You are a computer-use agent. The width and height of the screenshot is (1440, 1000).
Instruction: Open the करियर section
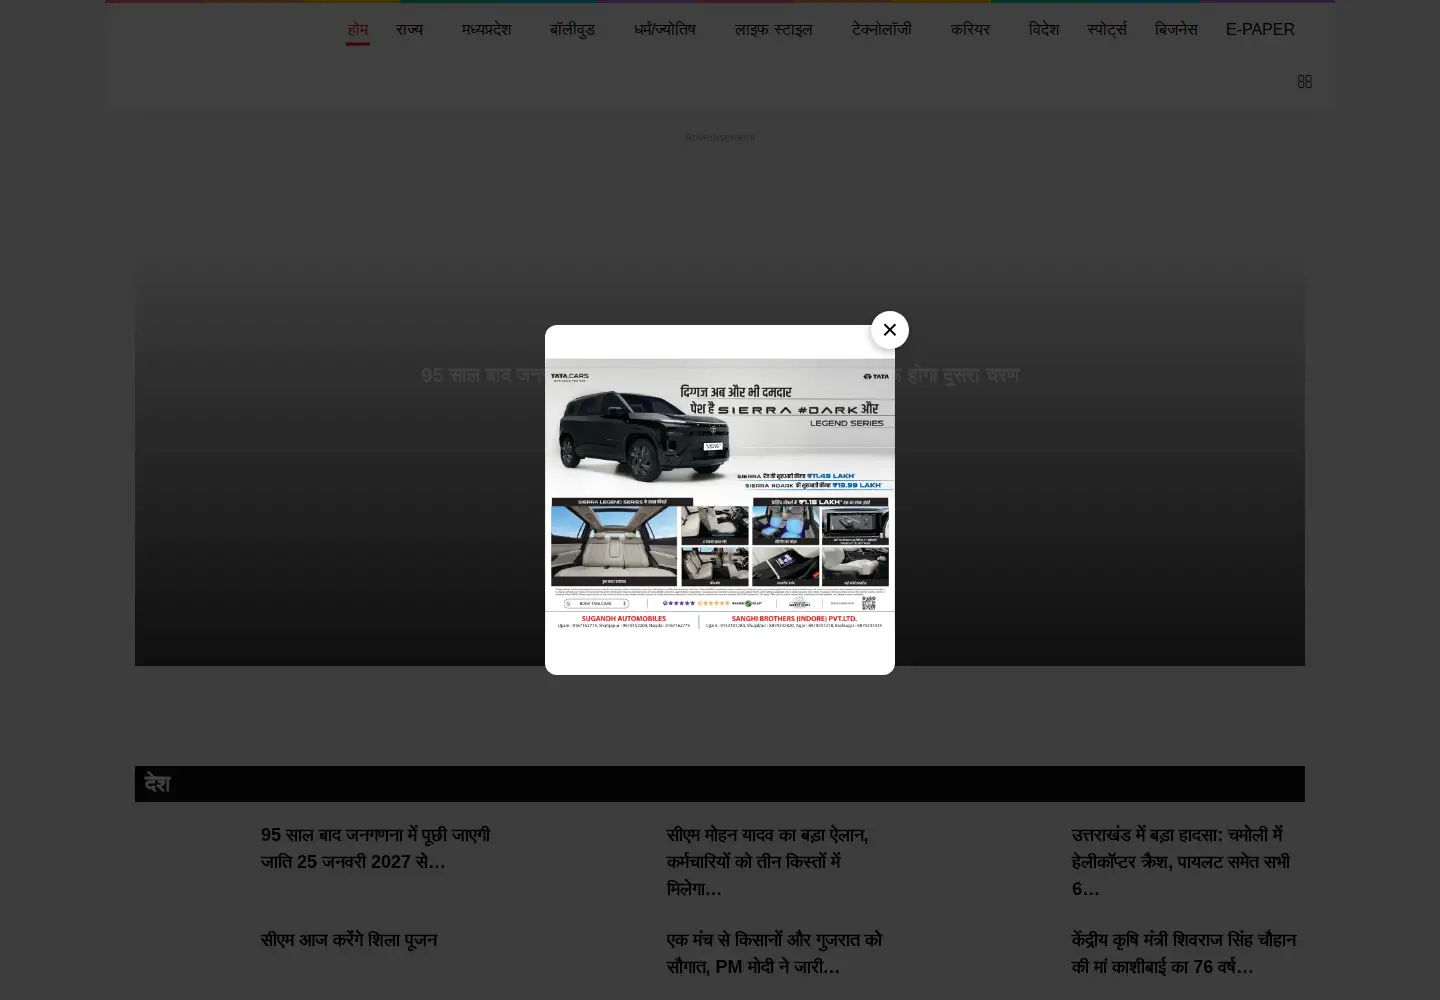970,30
